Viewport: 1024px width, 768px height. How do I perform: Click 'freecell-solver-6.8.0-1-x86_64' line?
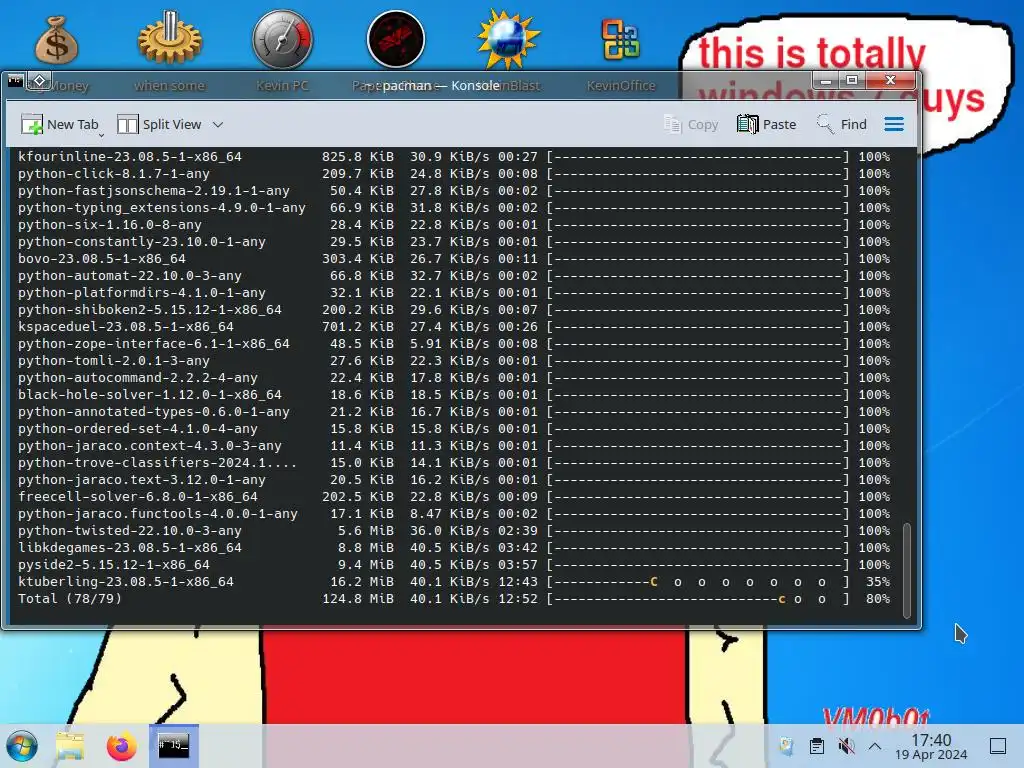click(138, 497)
